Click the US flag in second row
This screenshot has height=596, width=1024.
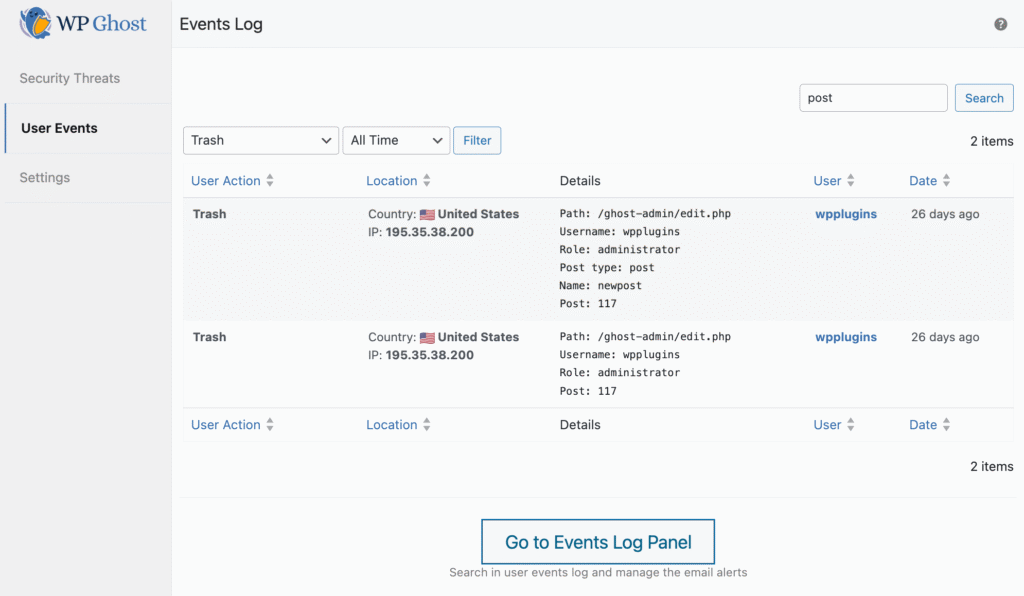[427, 337]
